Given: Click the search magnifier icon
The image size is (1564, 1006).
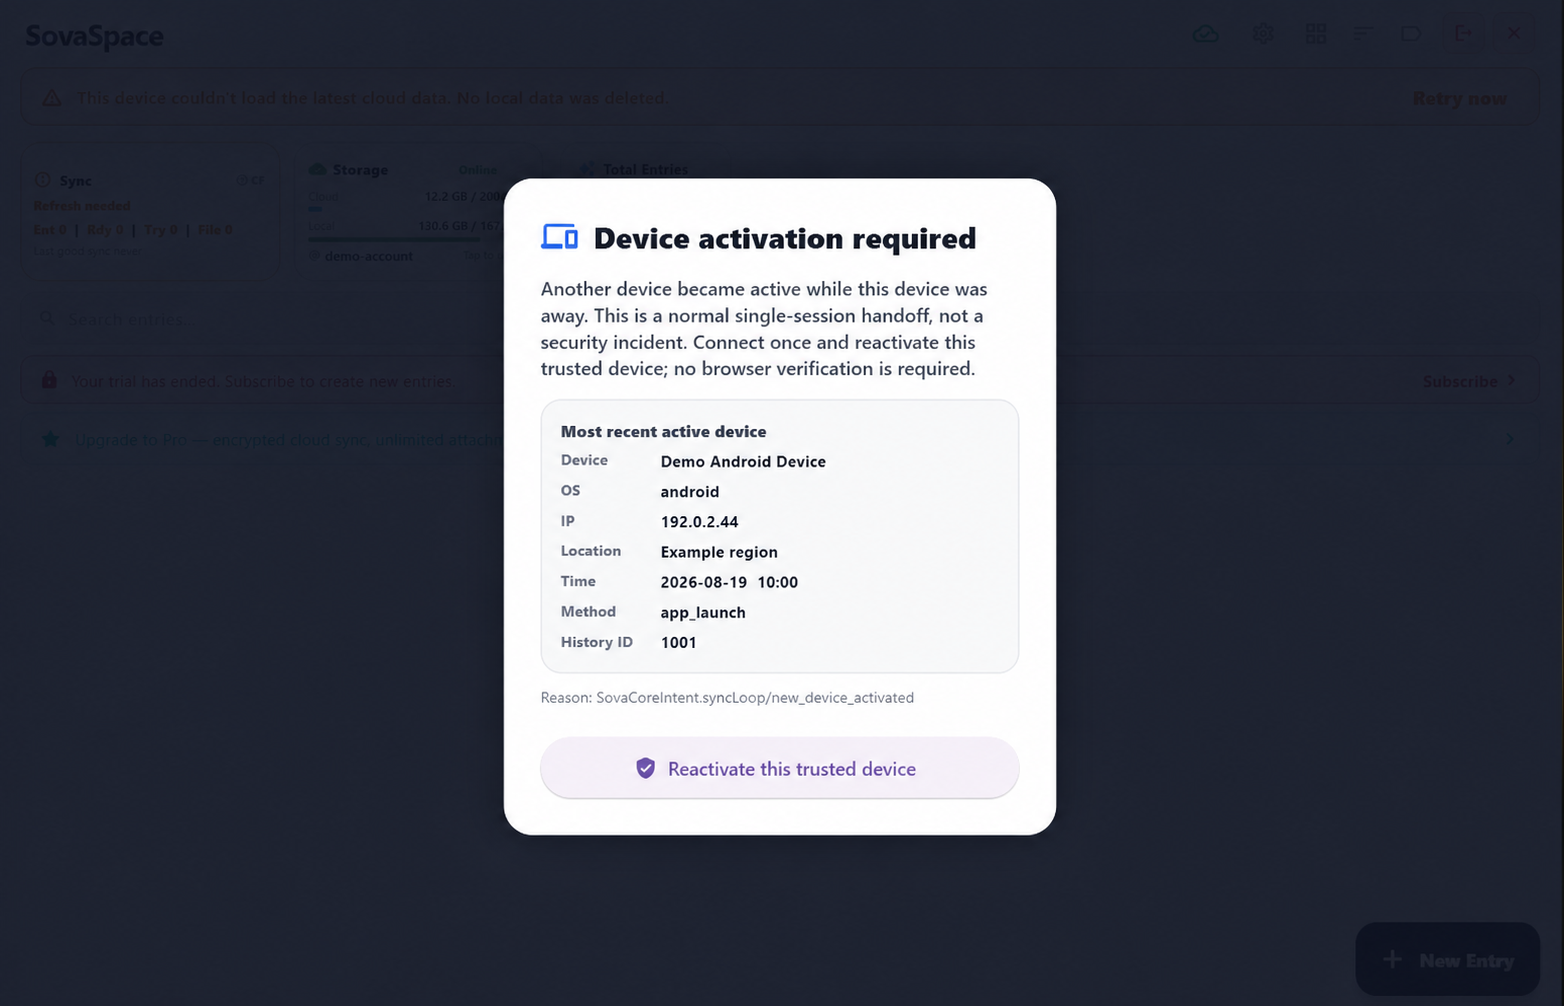Looking at the screenshot, I should (x=46, y=319).
